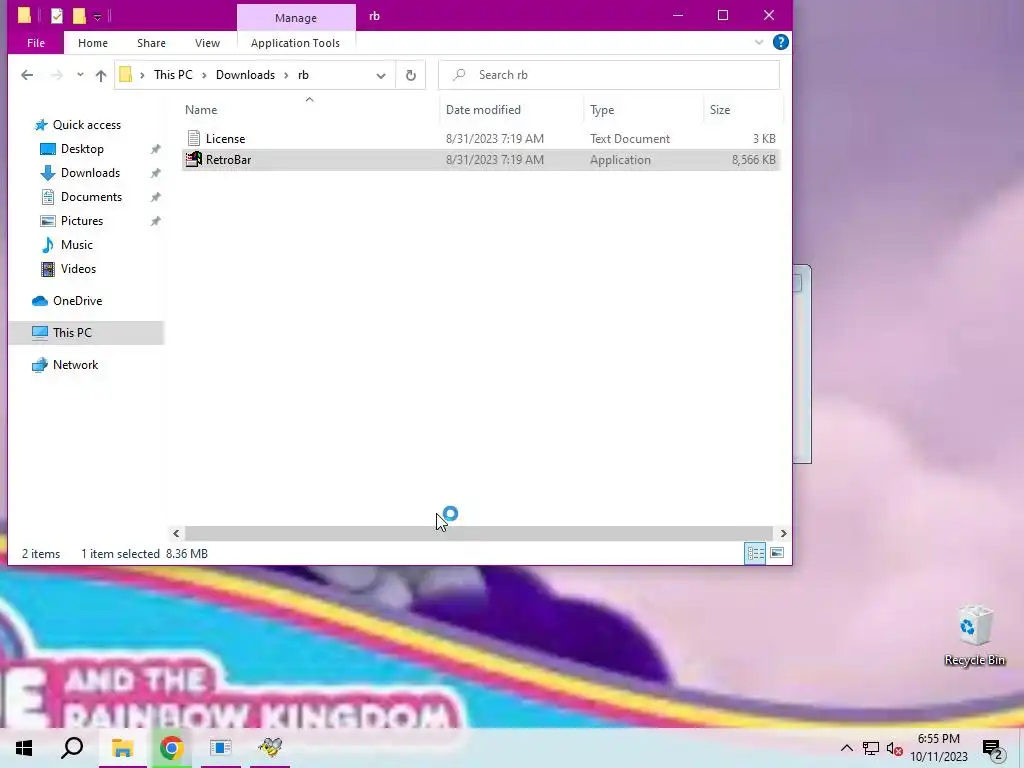1024x768 pixels.
Task: Switch to Large icons view layout
Action: pos(777,553)
